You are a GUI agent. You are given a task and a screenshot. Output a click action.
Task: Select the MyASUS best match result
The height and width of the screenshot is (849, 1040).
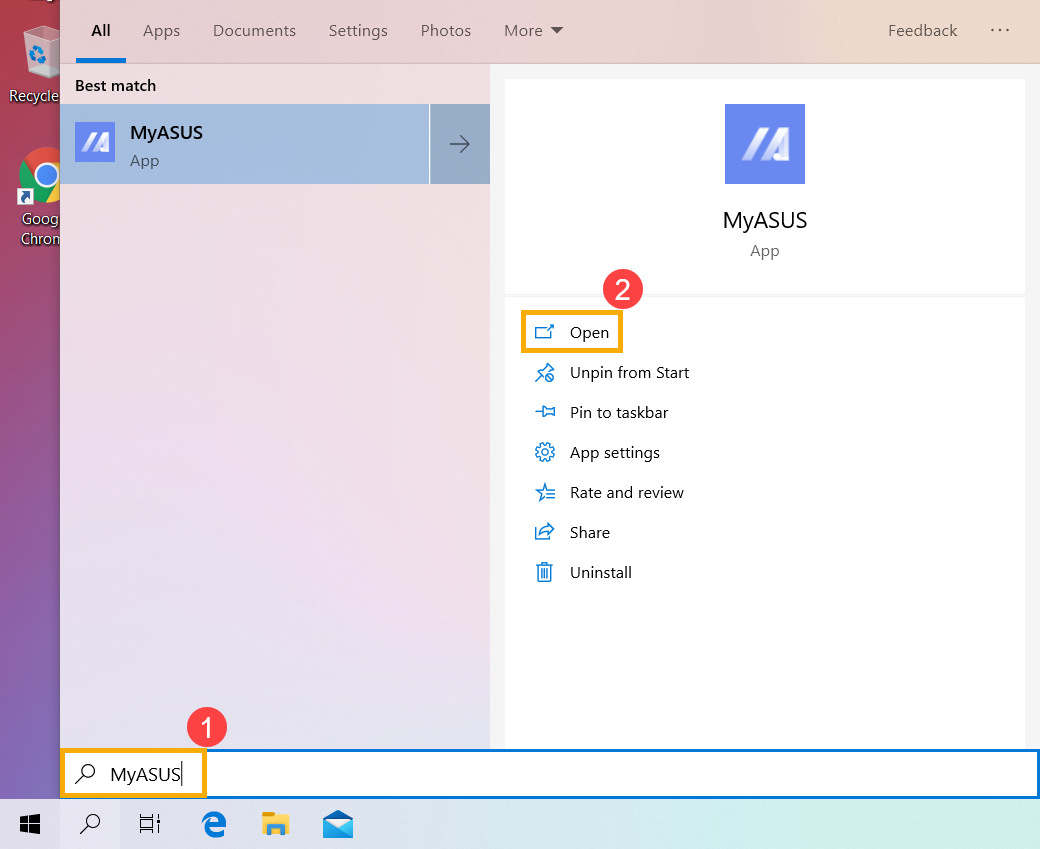[245, 144]
